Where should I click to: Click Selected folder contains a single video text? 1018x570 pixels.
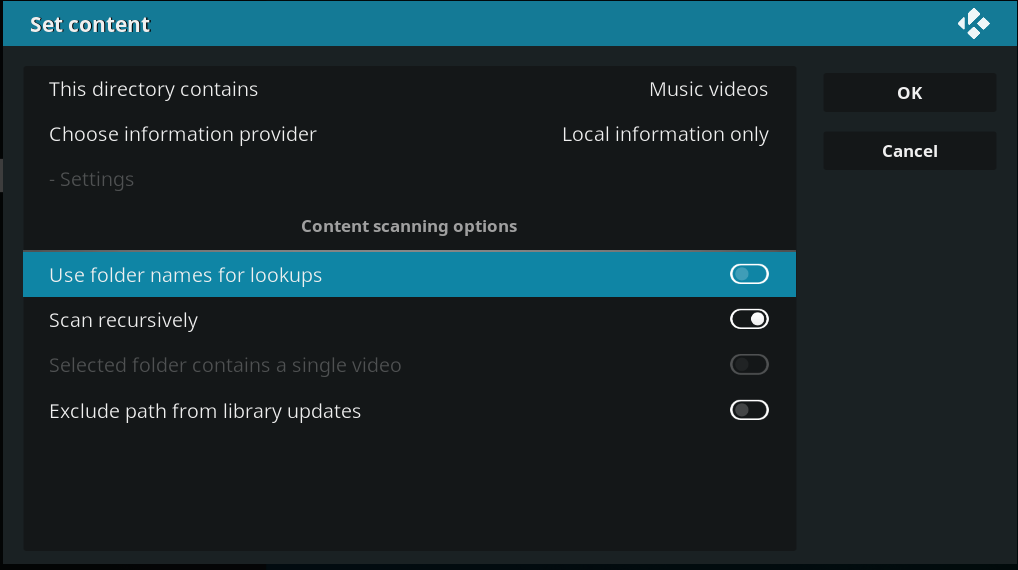(225, 365)
